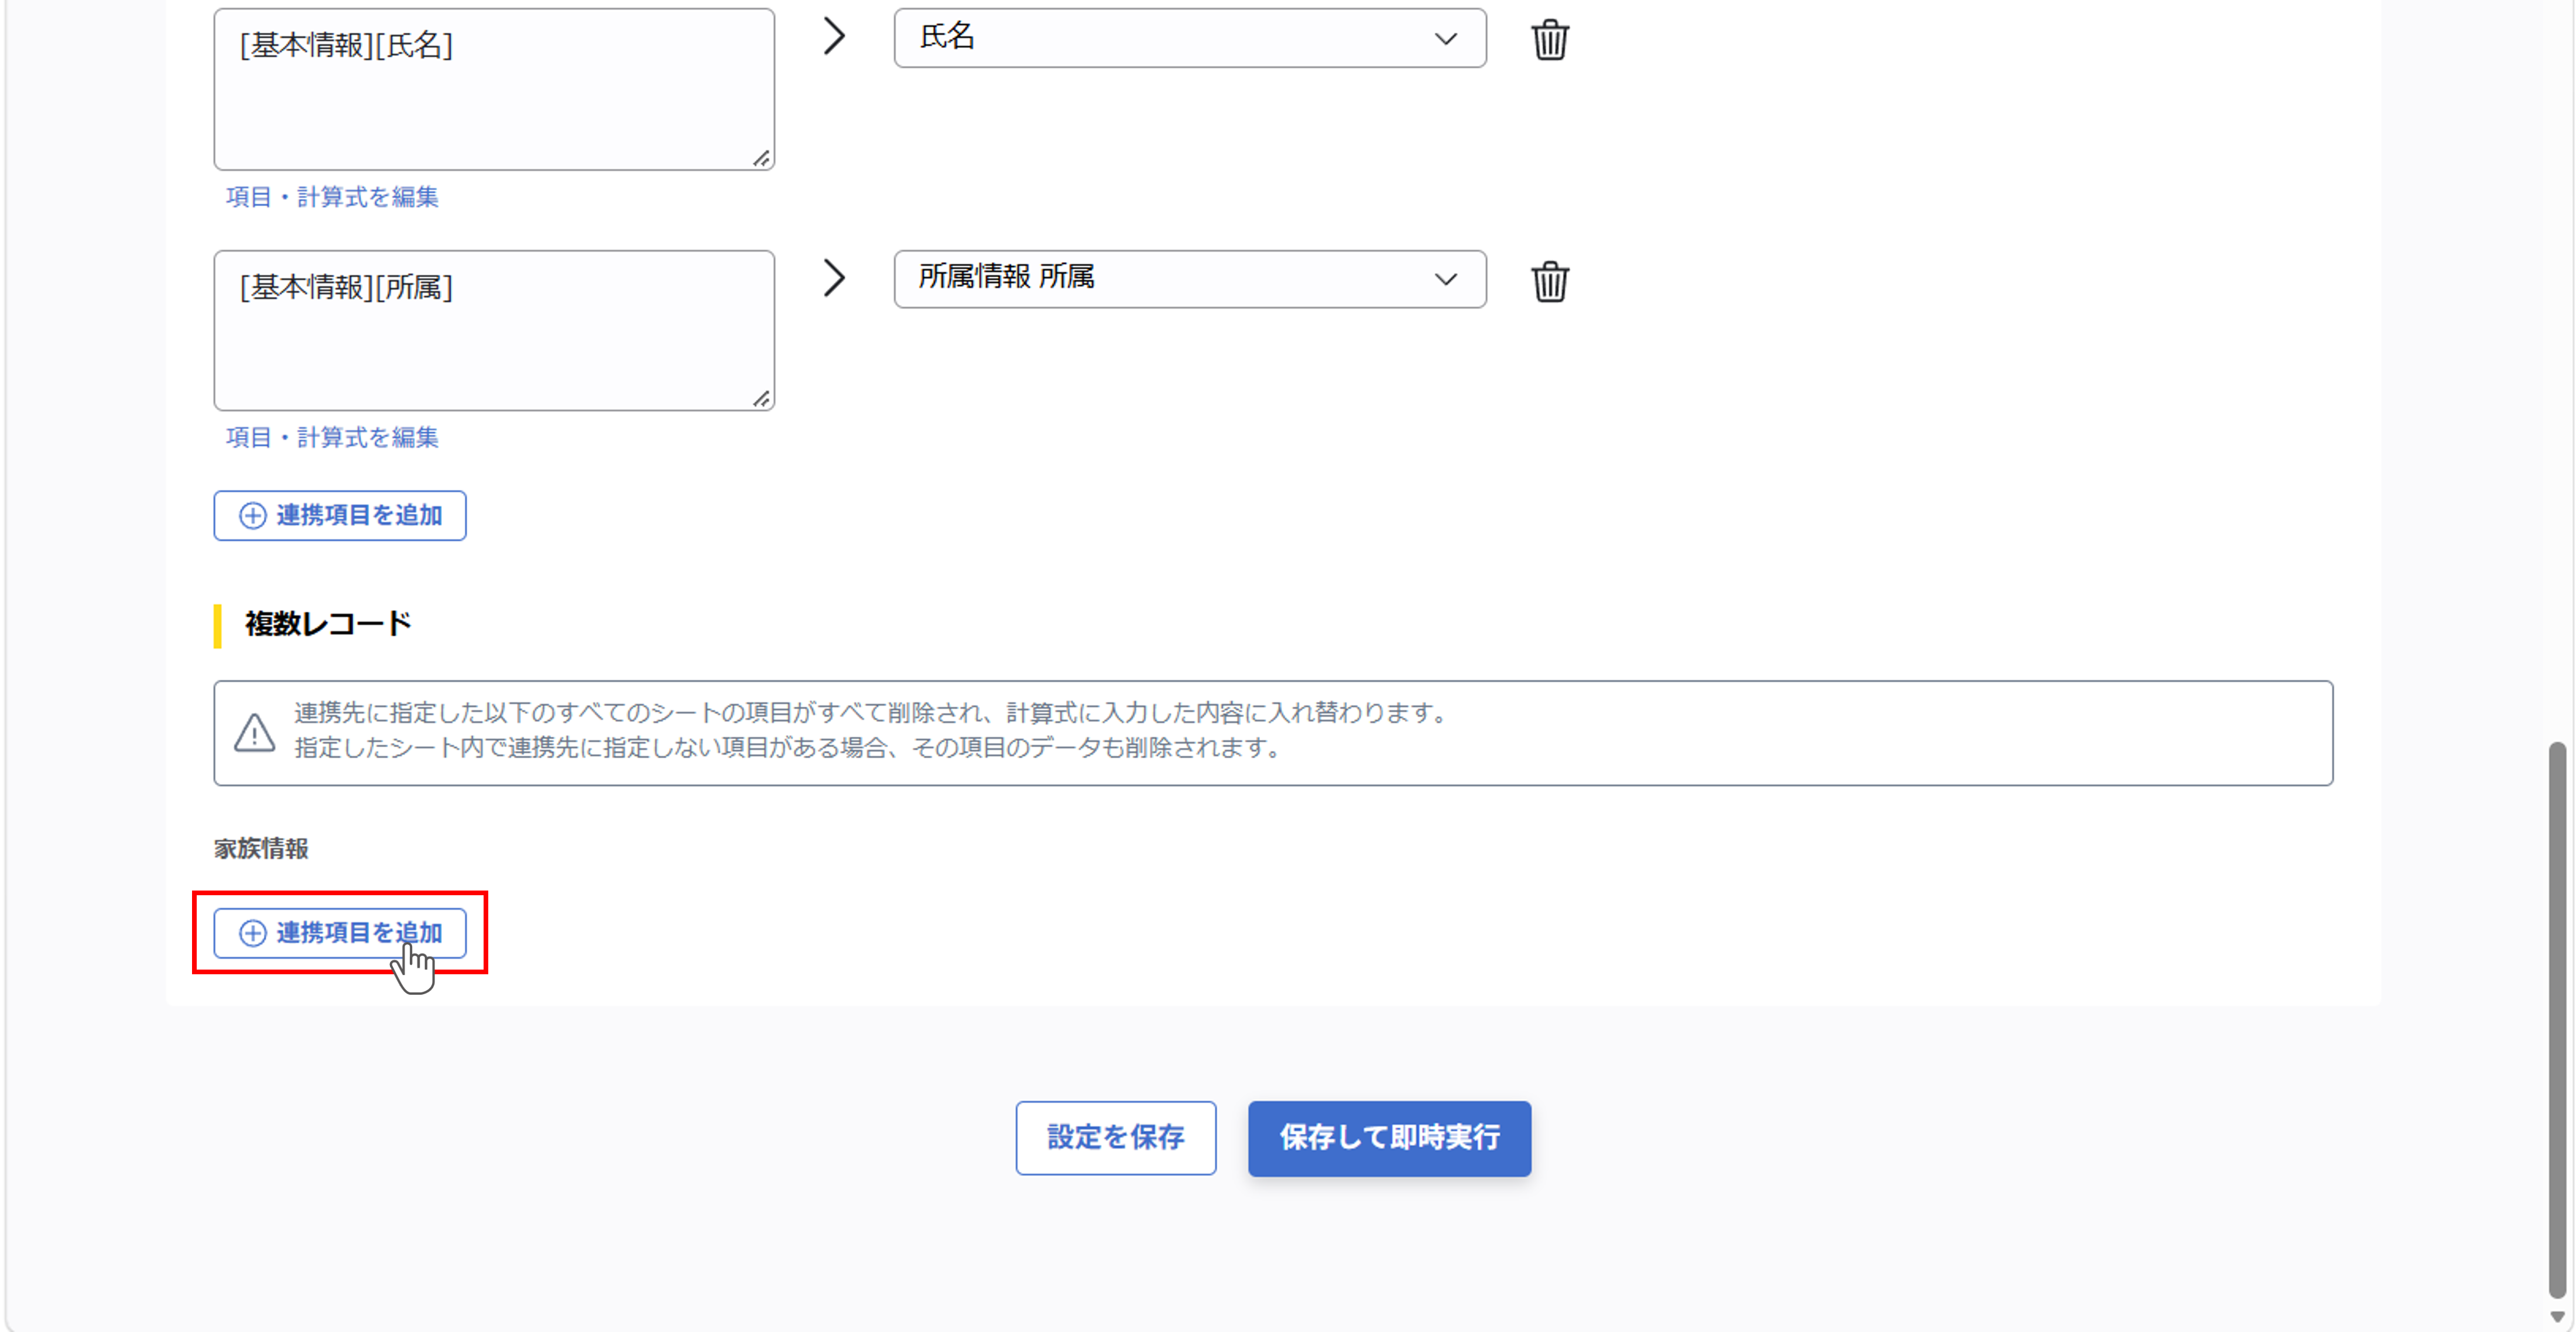Add a linked item under 家族情報
The width and height of the screenshot is (2576, 1332).
340,933
